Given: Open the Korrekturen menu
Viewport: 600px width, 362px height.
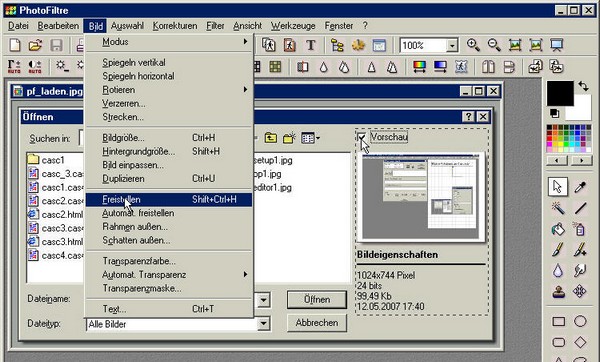Looking at the screenshot, I should (x=175, y=26).
